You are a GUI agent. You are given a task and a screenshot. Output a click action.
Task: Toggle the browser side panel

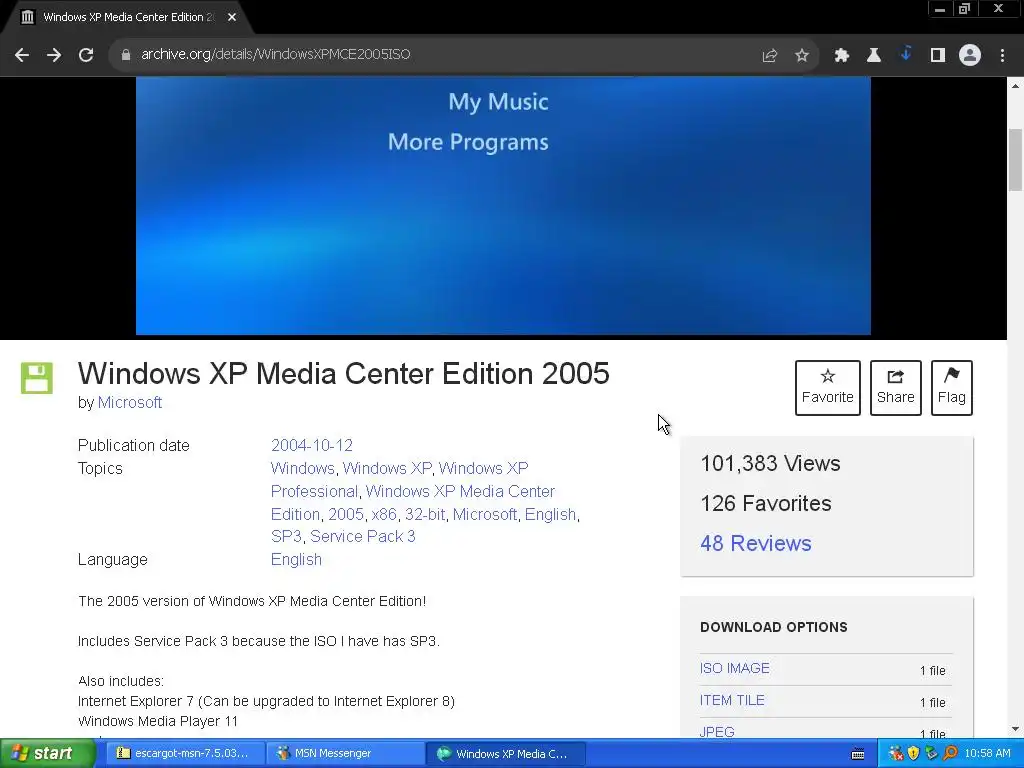pyautogui.click(x=937, y=56)
